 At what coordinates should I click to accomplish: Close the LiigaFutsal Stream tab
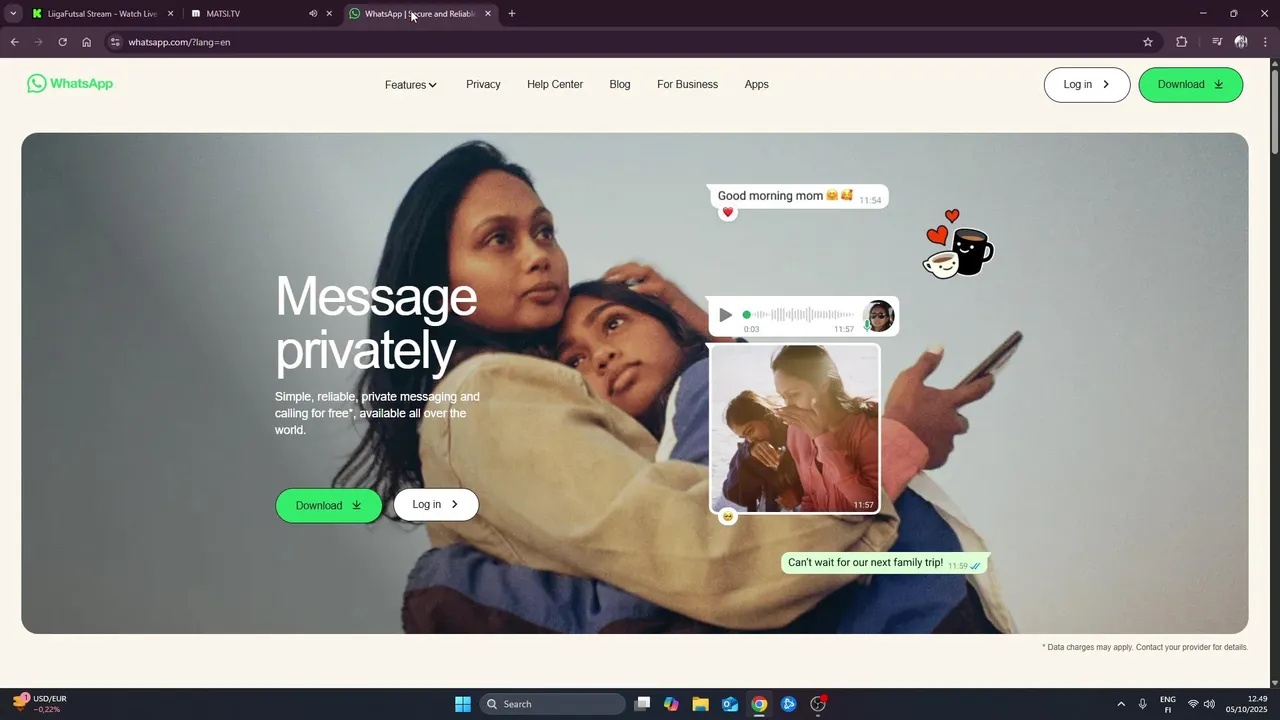170,14
